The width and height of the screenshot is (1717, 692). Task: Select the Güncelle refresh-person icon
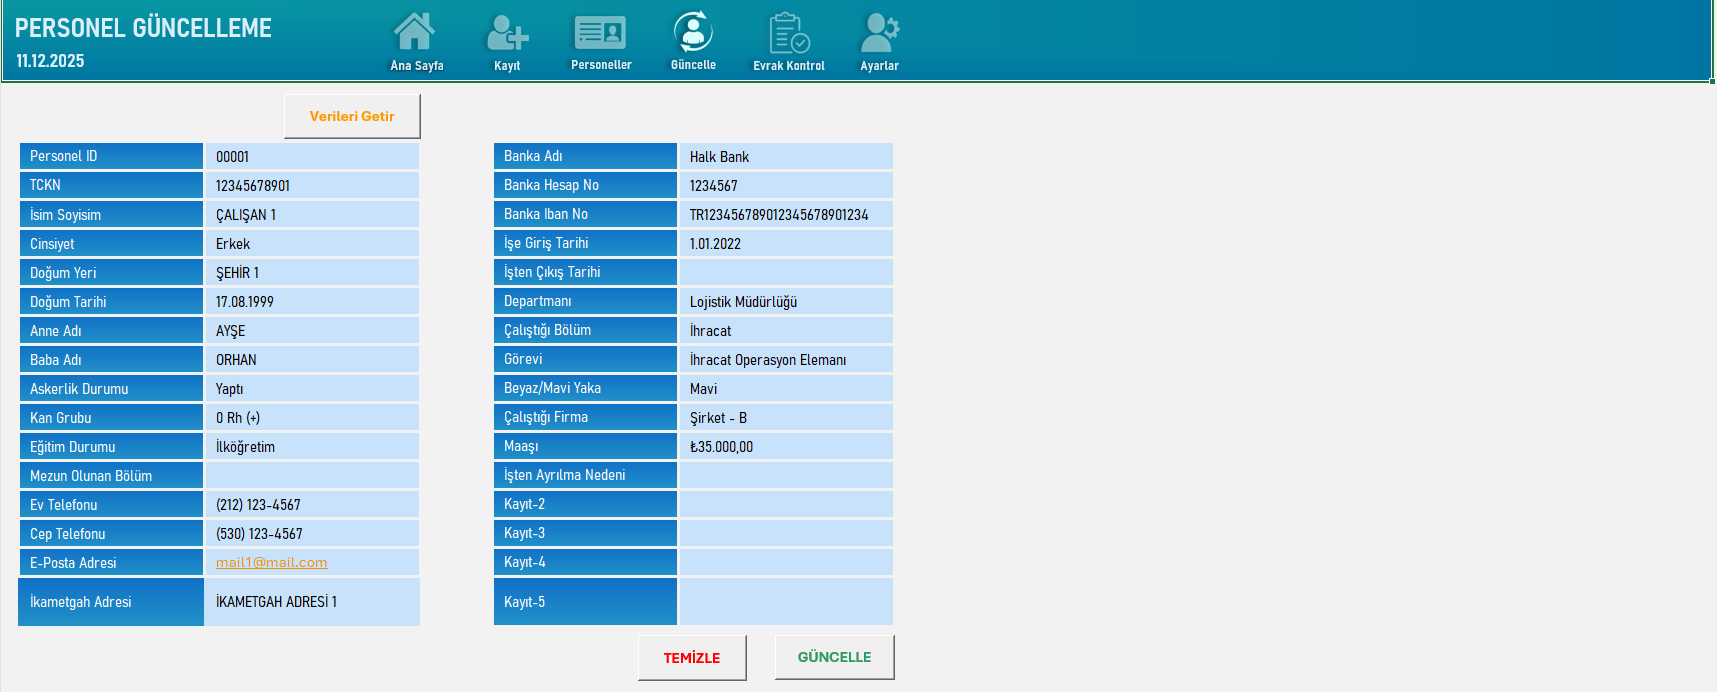(x=693, y=32)
